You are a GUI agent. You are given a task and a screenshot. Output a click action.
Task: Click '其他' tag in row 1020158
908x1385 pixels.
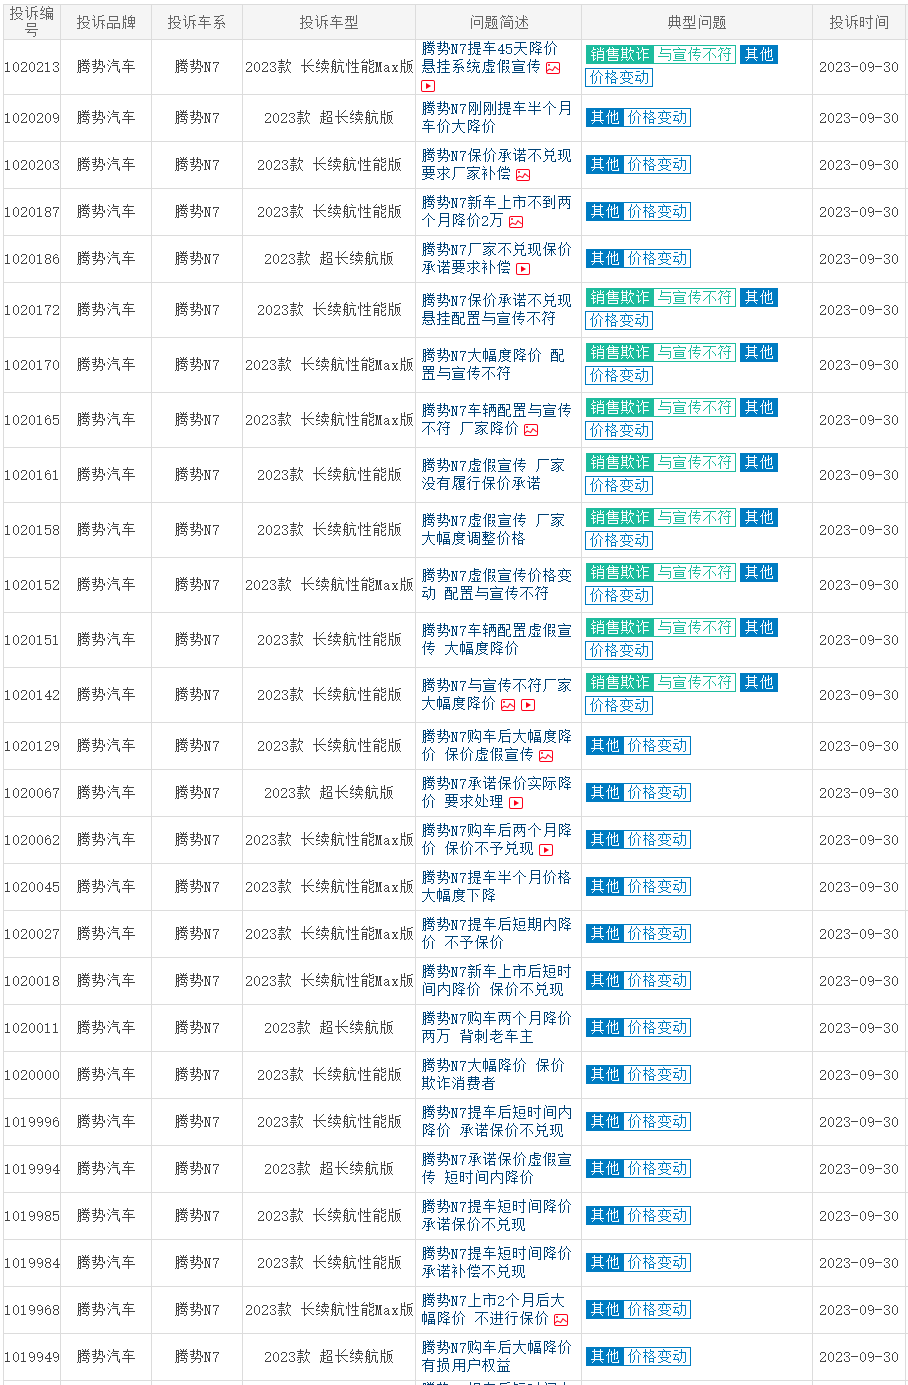click(x=759, y=518)
